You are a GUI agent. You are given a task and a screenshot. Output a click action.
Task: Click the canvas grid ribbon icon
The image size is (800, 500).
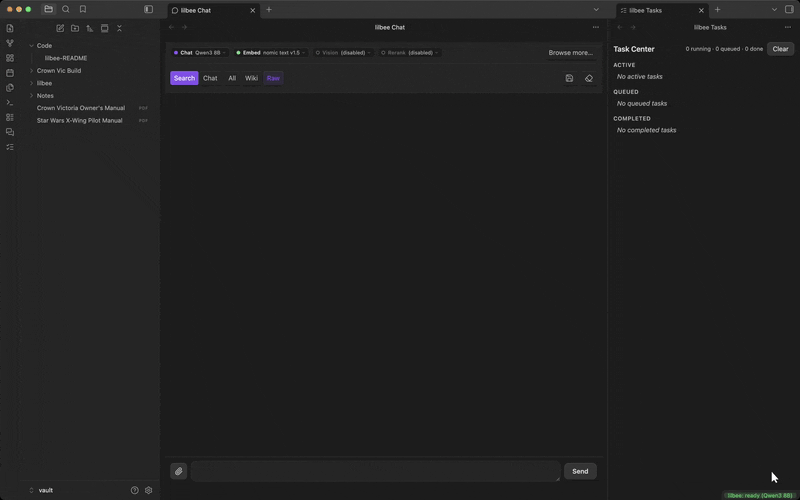coord(10,58)
